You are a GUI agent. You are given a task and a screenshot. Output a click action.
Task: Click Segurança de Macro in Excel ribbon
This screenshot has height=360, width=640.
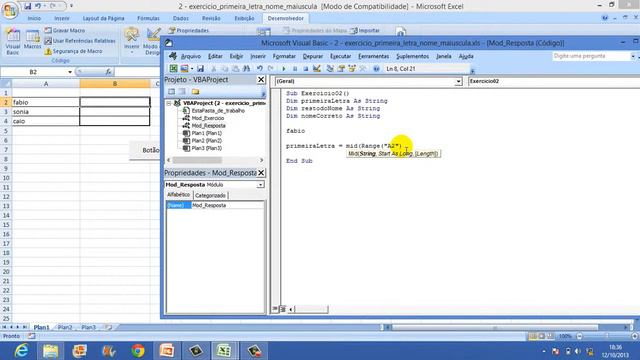coord(73,51)
